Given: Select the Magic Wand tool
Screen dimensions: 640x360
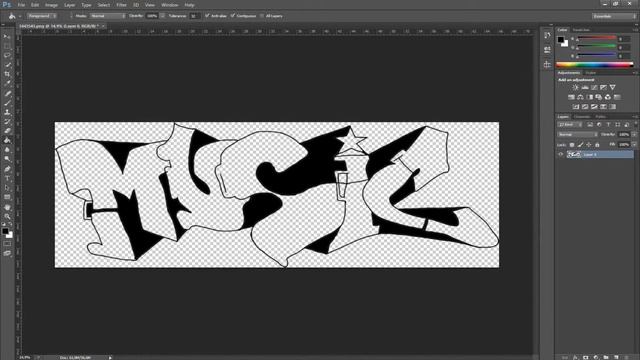Looking at the screenshot, I should click(x=7, y=65).
